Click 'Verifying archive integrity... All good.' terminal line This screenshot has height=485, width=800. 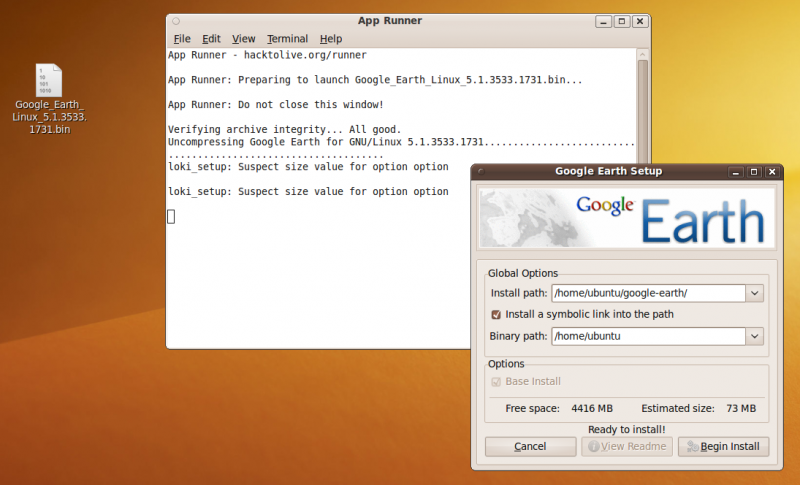tap(285, 130)
